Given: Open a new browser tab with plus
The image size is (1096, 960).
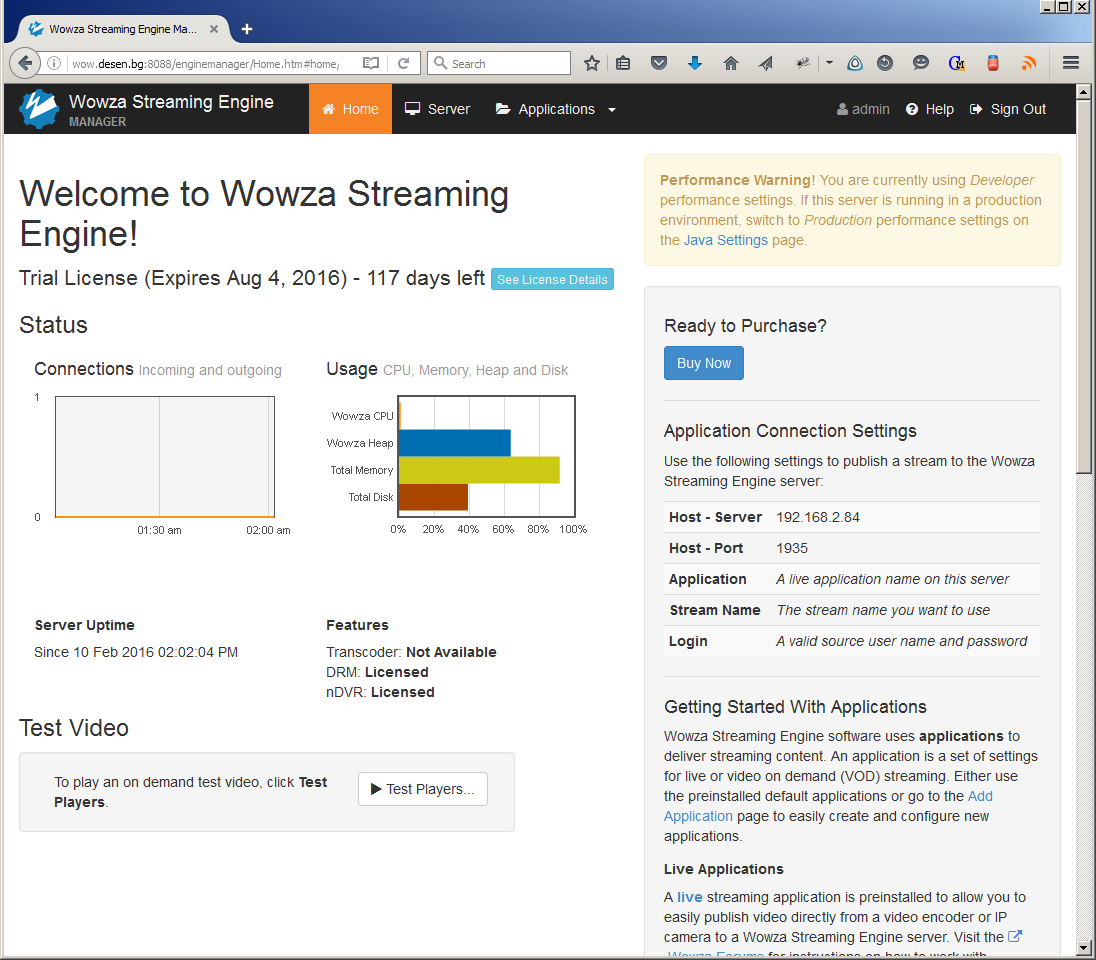Looking at the screenshot, I should (247, 29).
